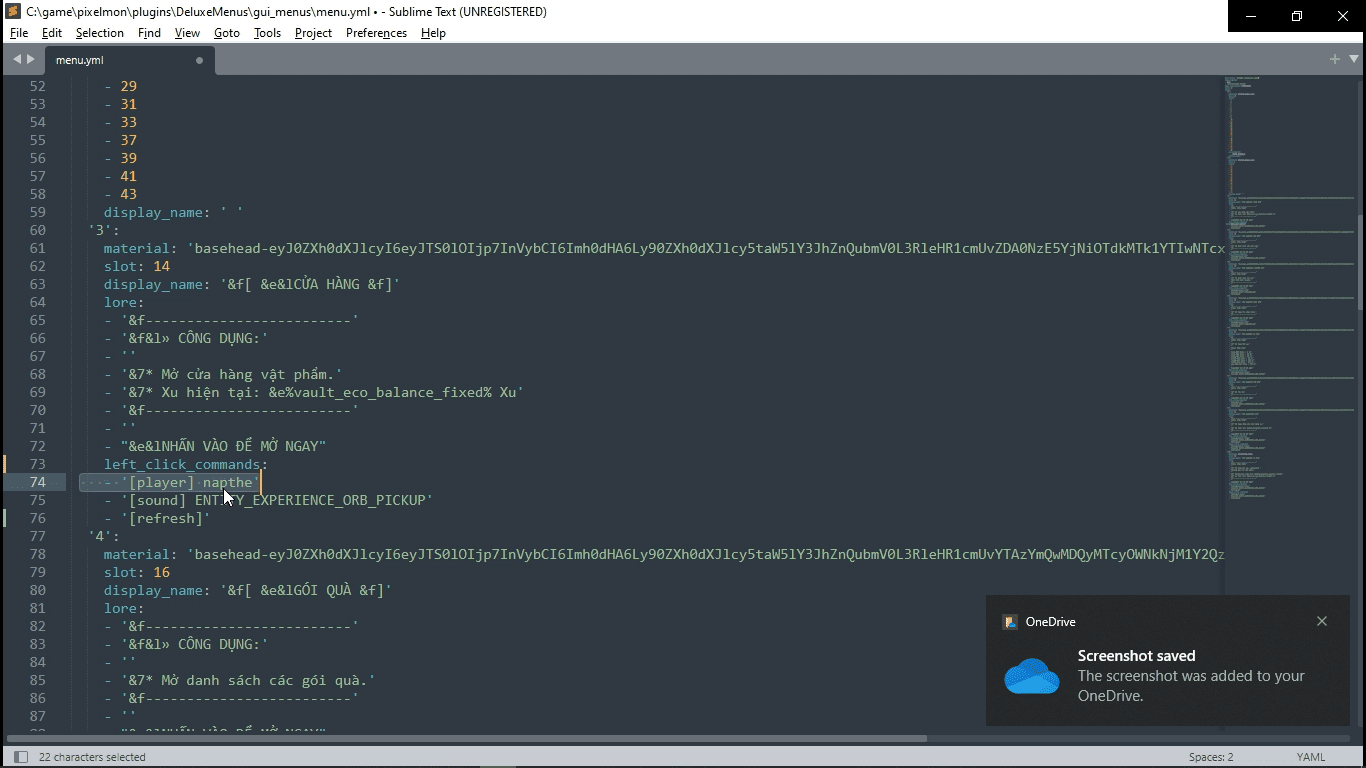Click 'material:' key on line 78

[141, 554]
